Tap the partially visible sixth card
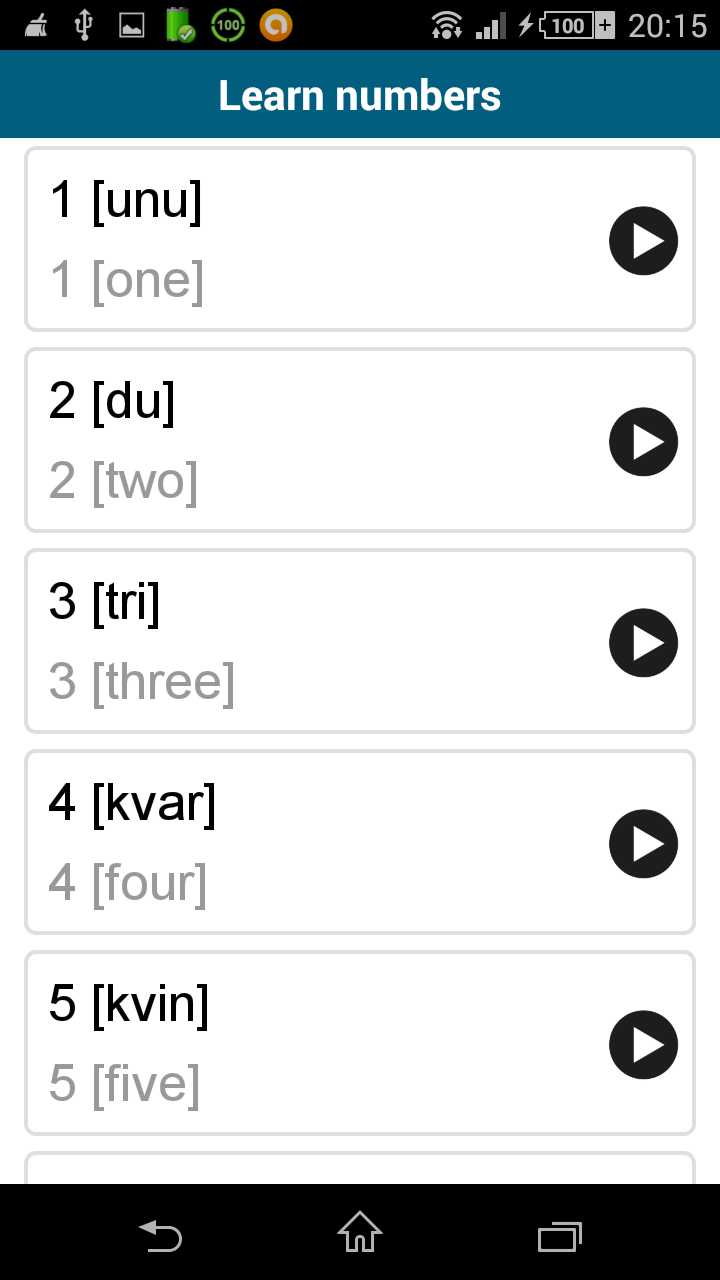 360,1169
